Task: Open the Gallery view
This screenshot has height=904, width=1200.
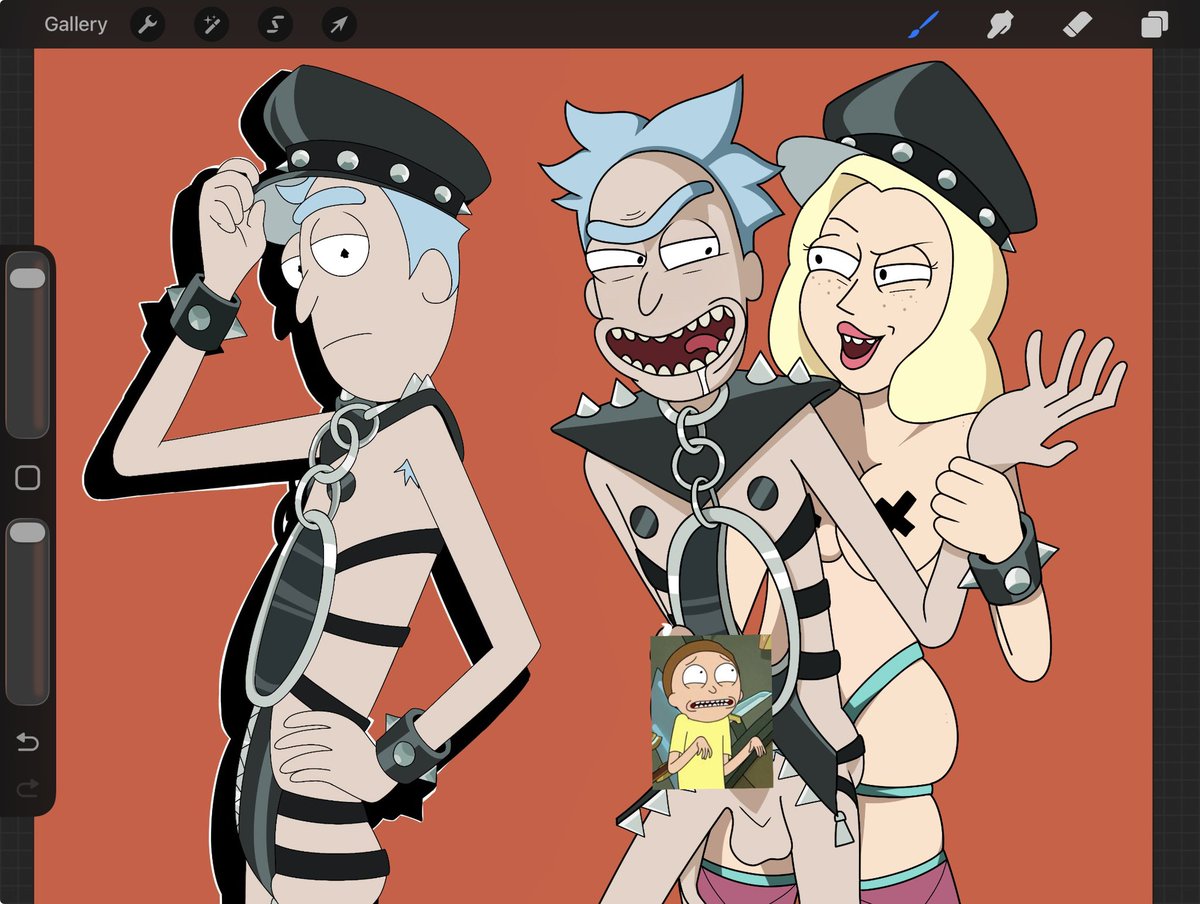Action: 75,24
